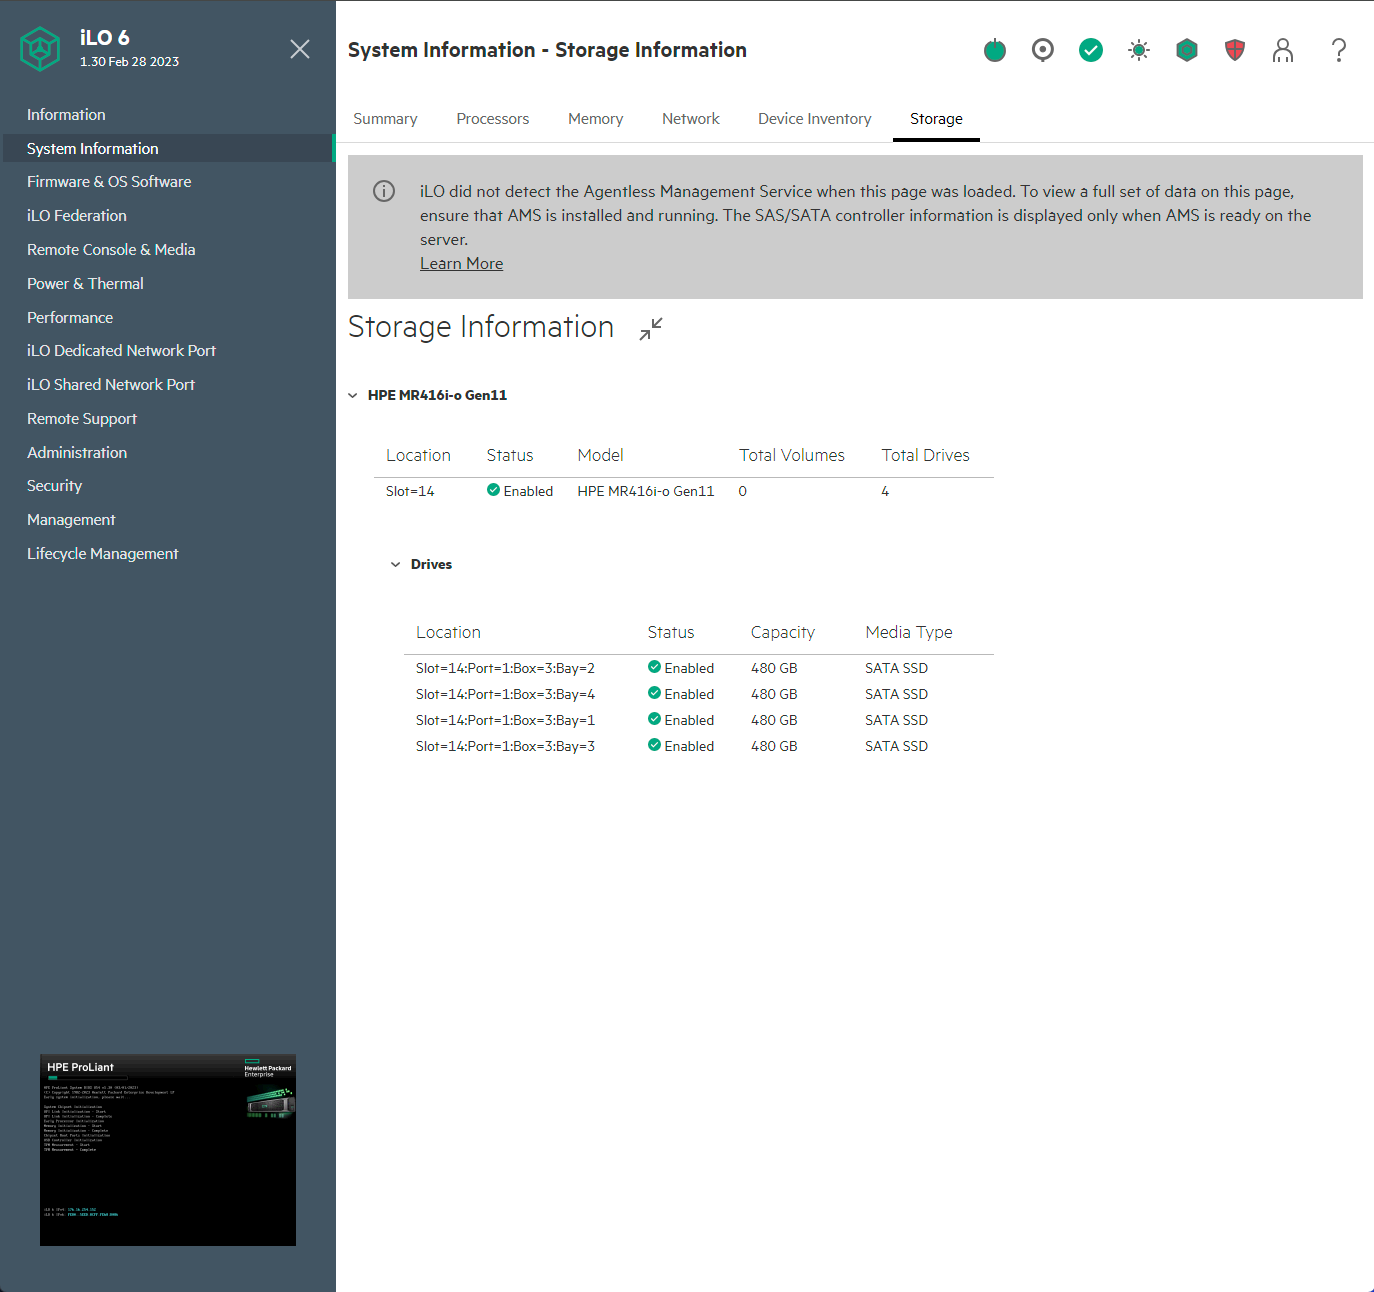
Task: Collapse the Storage Information view arrows icon
Action: pyautogui.click(x=651, y=328)
